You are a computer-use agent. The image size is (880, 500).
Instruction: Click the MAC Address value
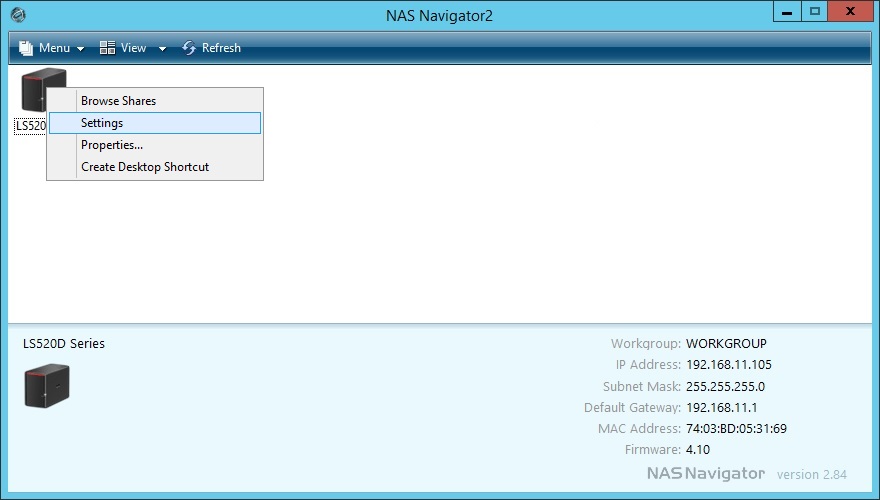pos(736,429)
